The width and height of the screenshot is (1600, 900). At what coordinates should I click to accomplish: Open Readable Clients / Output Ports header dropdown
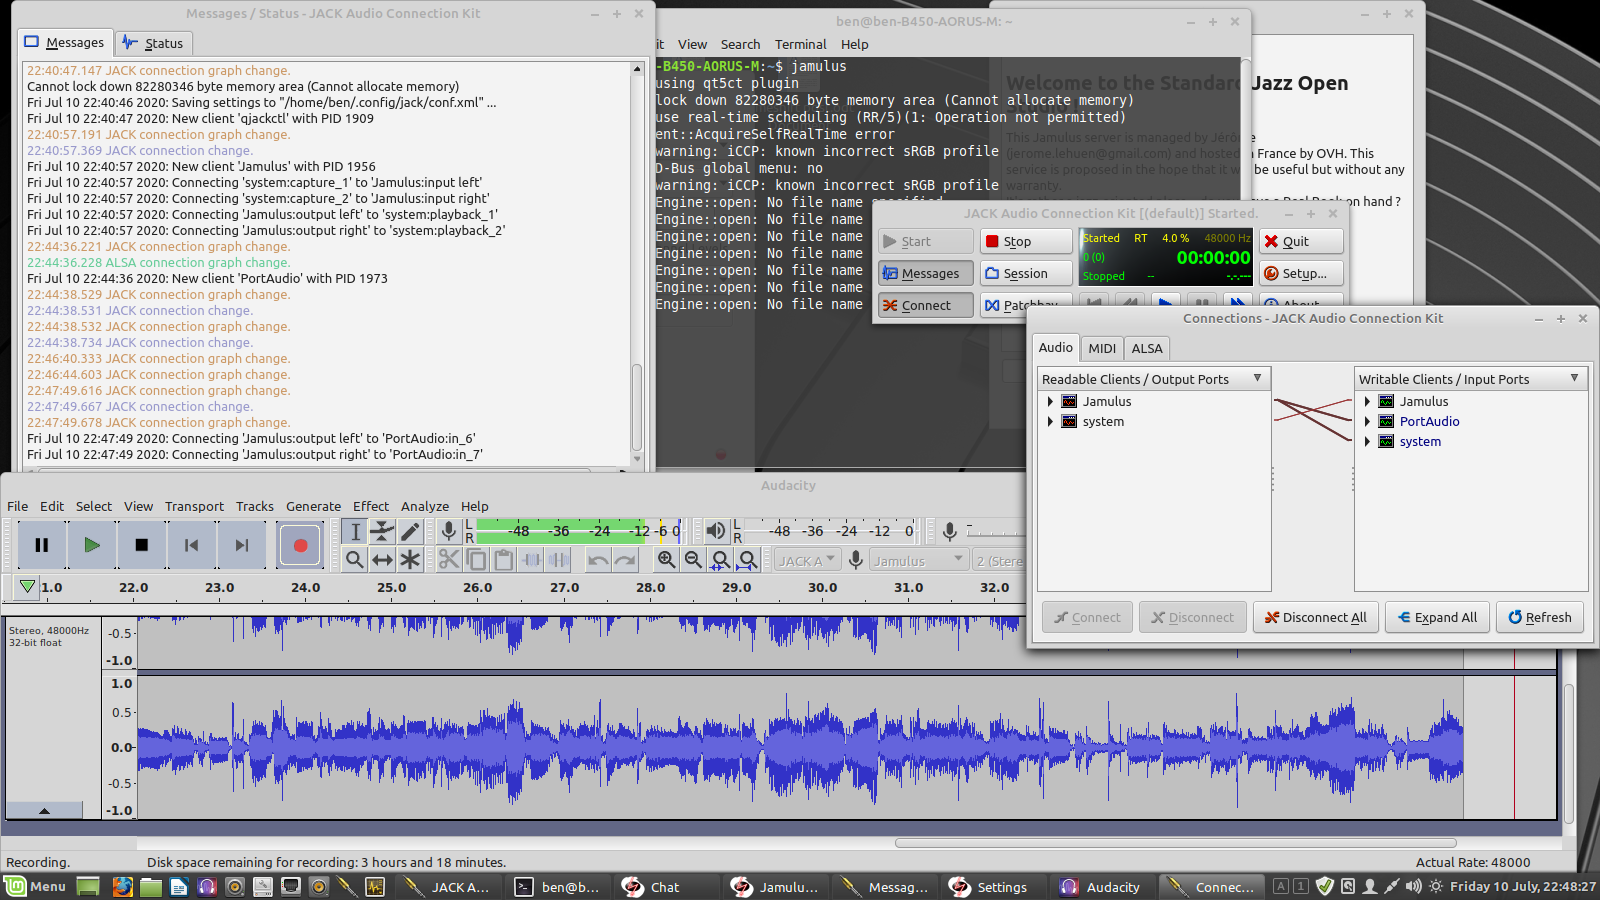click(x=1154, y=379)
